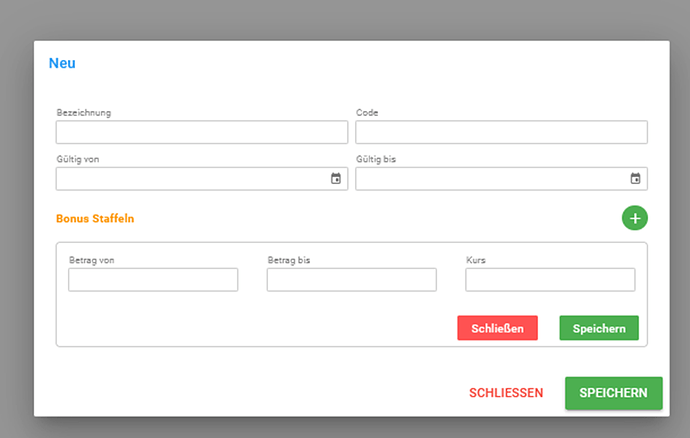
Task: Open the Gültig von calendar picker
Action: (x=336, y=178)
